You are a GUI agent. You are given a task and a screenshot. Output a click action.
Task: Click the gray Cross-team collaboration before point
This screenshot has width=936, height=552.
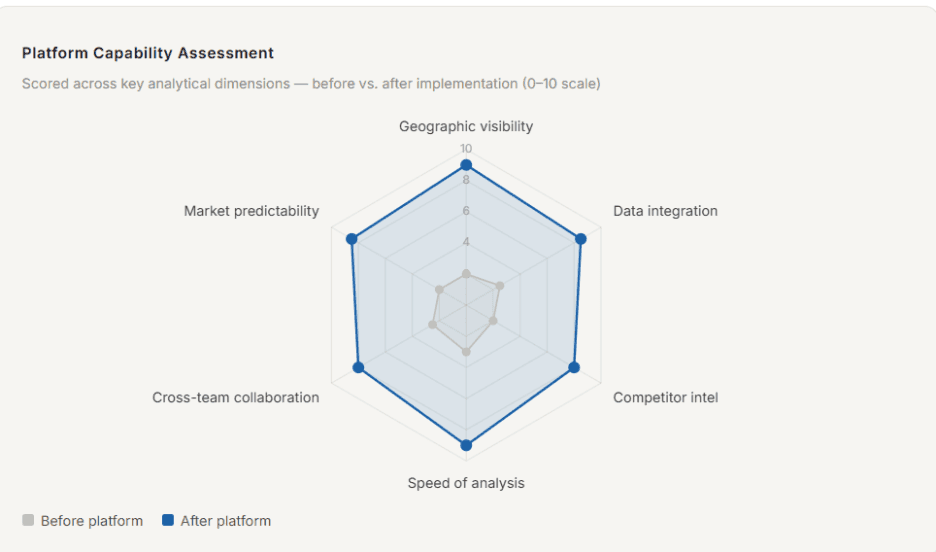432,325
